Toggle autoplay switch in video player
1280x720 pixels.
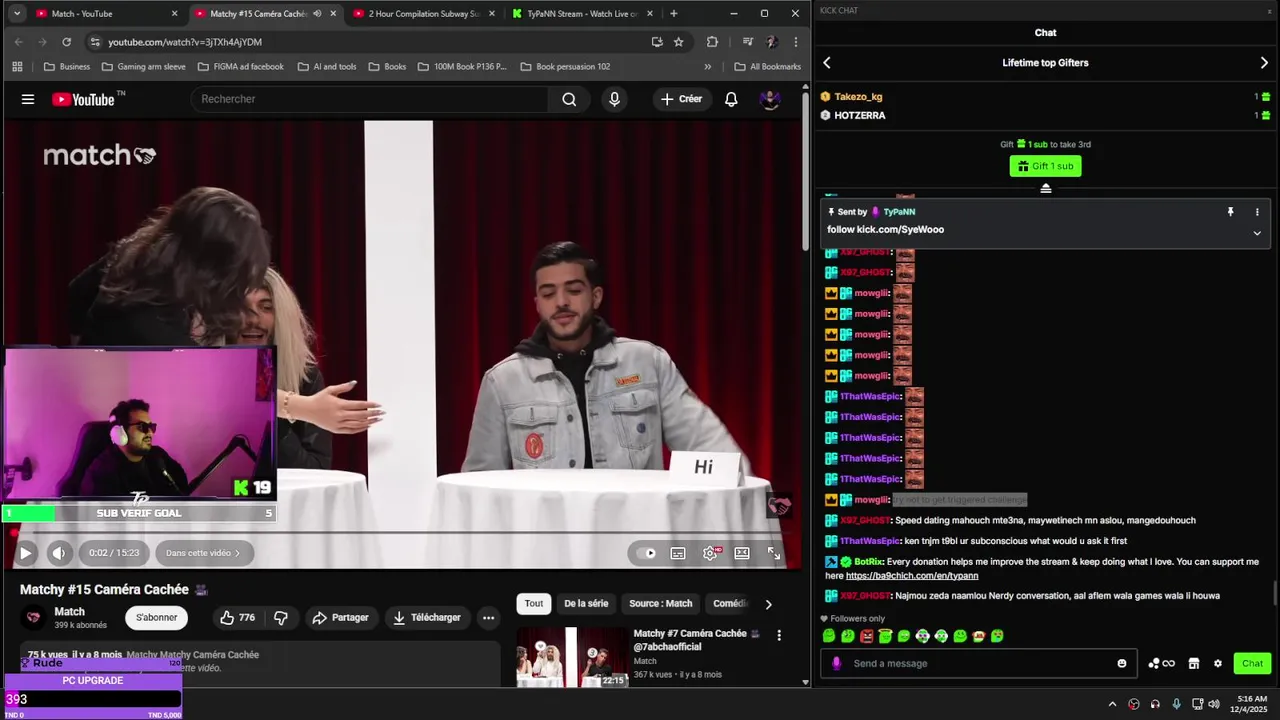tap(646, 553)
